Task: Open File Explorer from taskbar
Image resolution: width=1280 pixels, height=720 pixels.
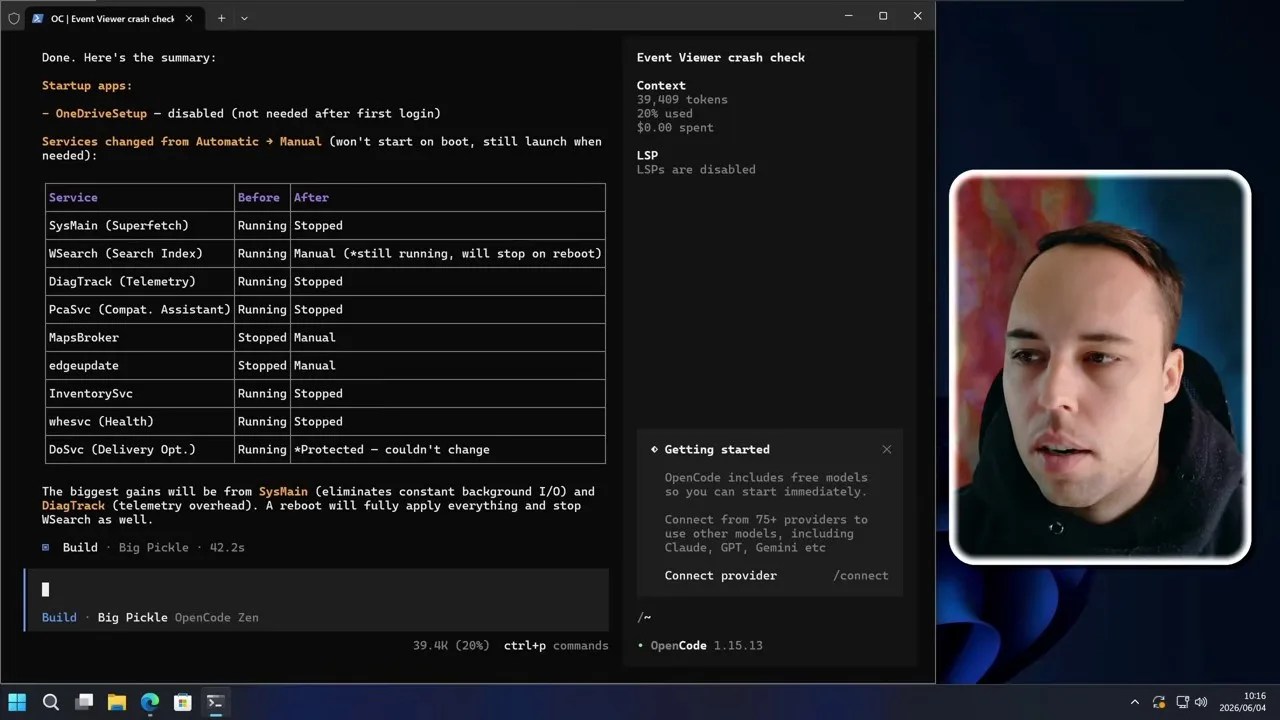Action: [x=117, y=702]
